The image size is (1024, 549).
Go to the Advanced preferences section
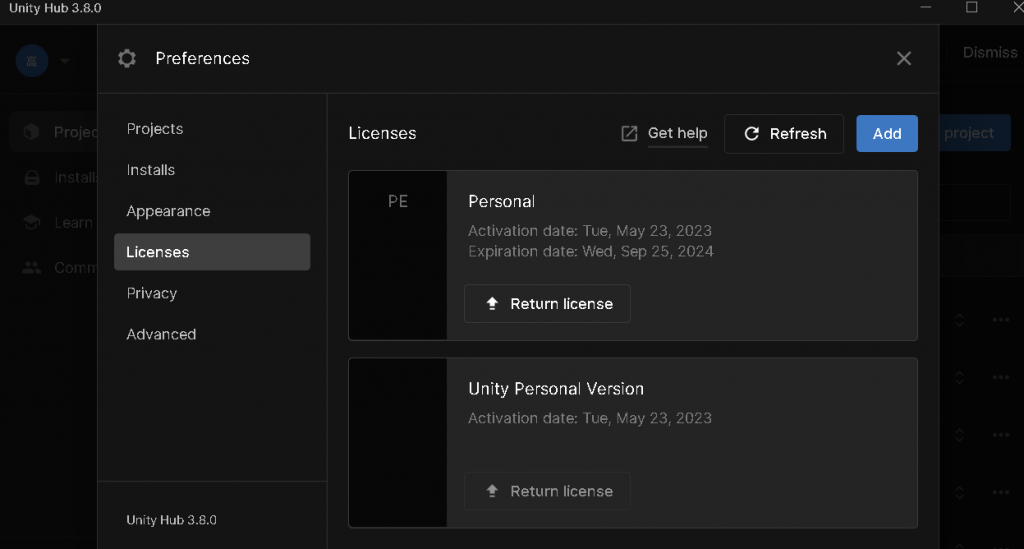point(161,334)
